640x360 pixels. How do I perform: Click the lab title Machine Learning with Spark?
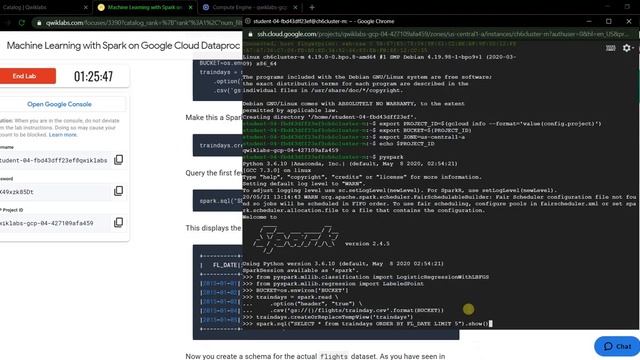coord(123,45)
